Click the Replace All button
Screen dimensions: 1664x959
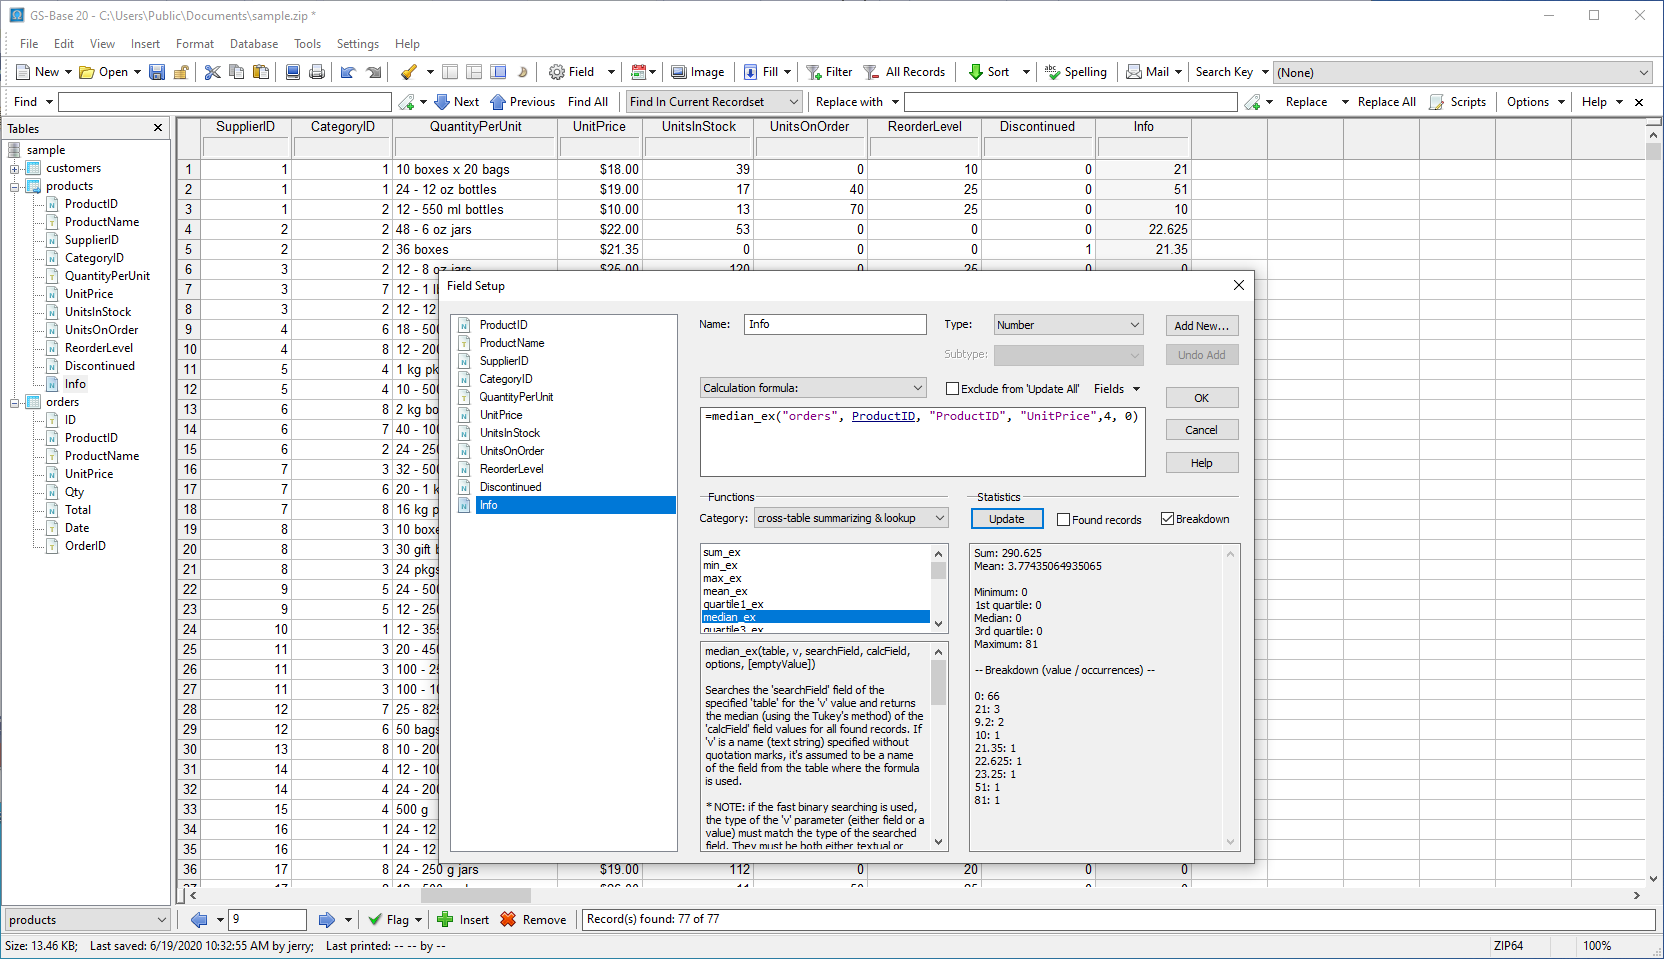[x=1386, y=102]
